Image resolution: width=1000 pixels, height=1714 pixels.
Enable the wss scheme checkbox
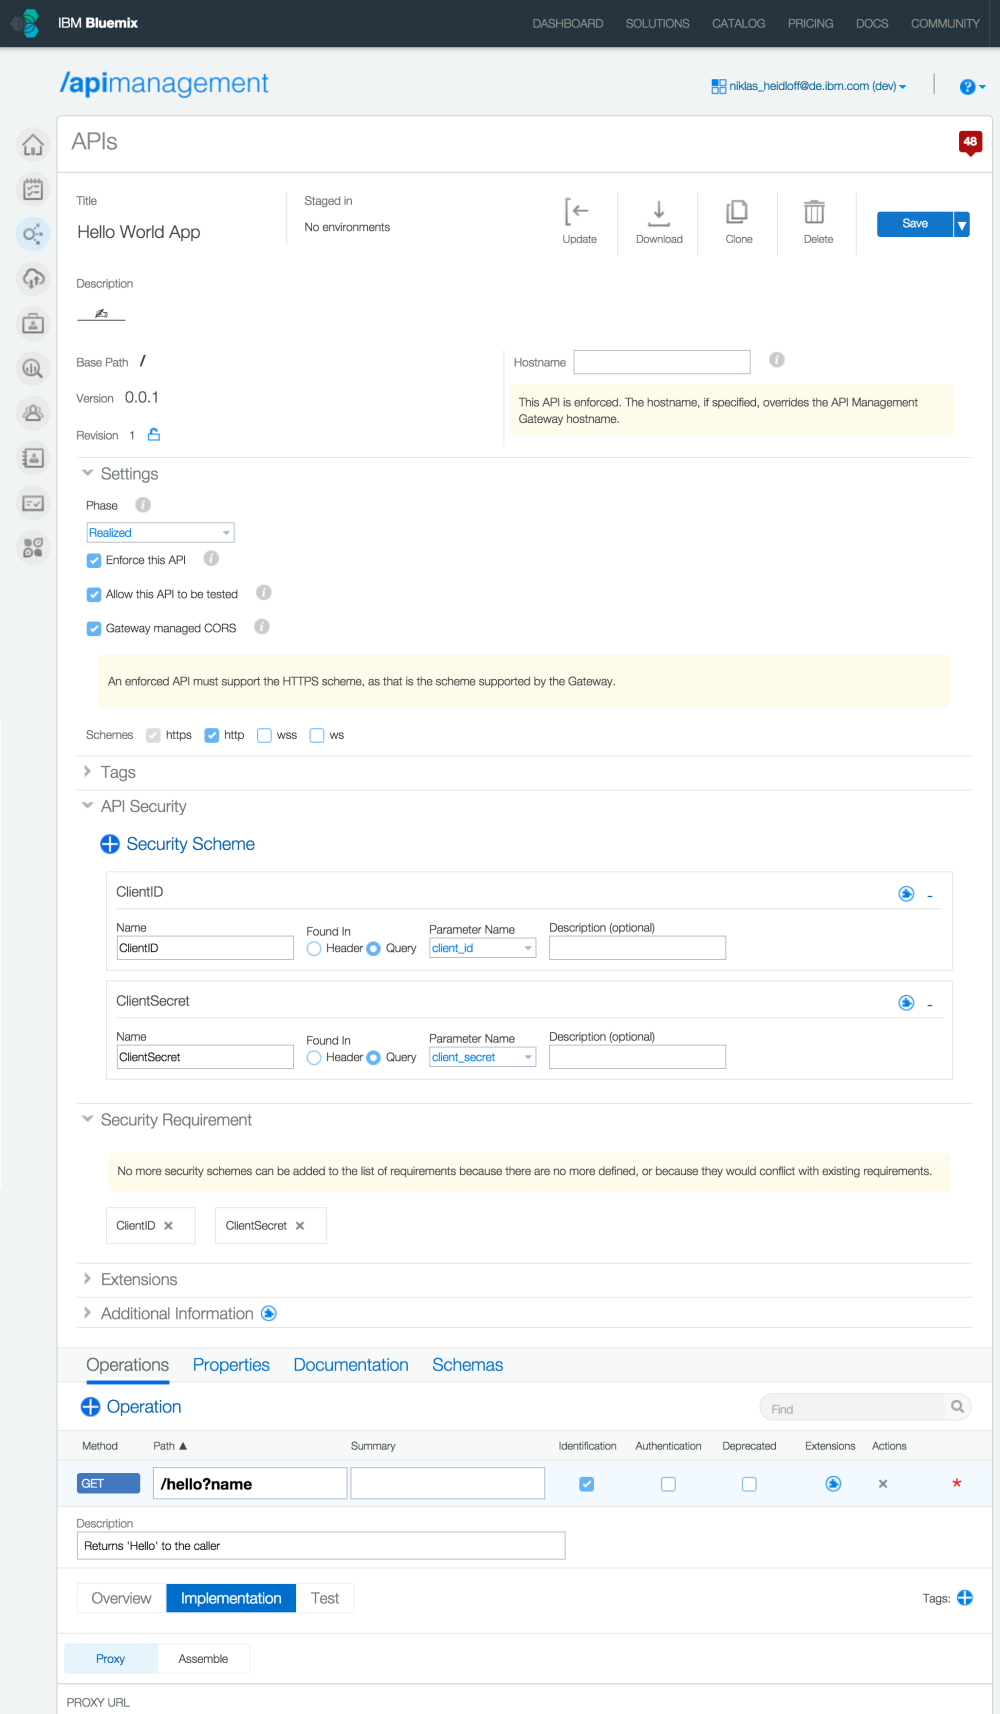(265, 736)
